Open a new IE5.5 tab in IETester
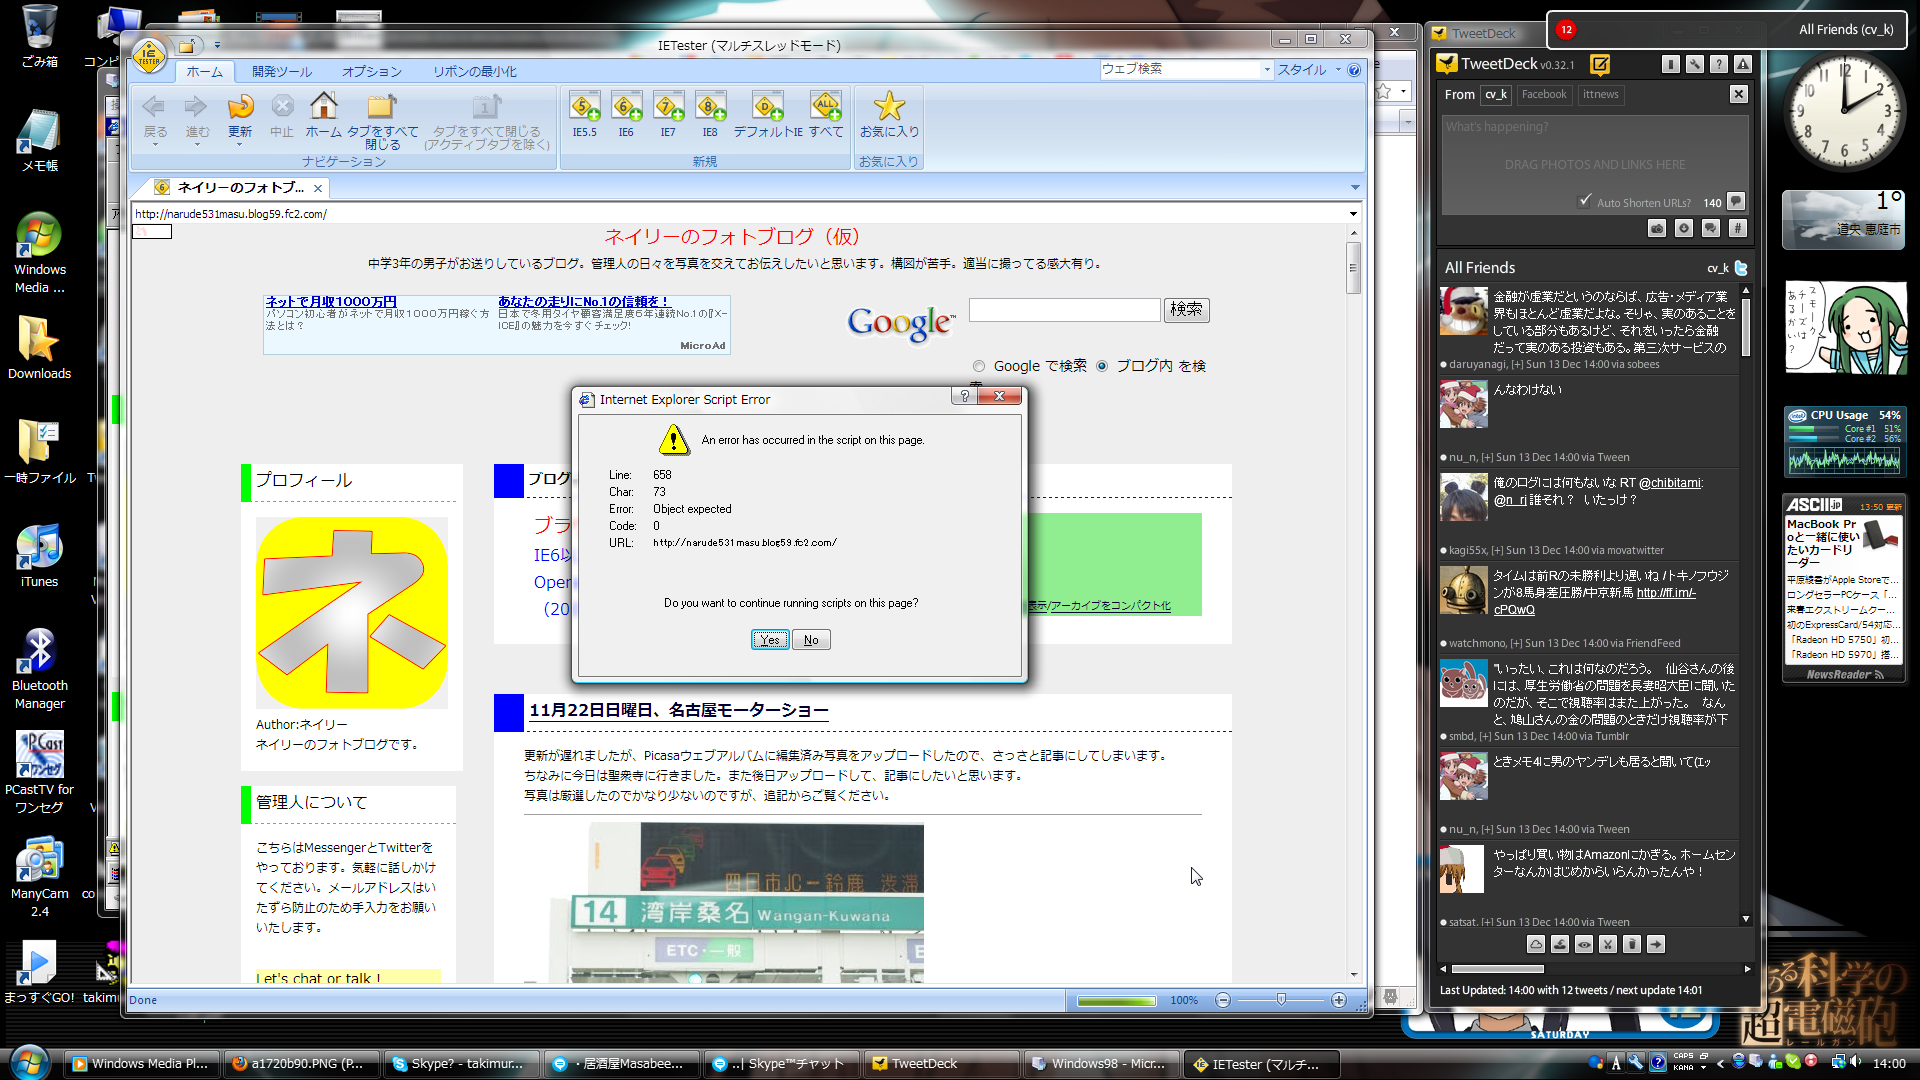This screenshot has width=1920, height=1080. pyautogui.click(x=585, y=114)
